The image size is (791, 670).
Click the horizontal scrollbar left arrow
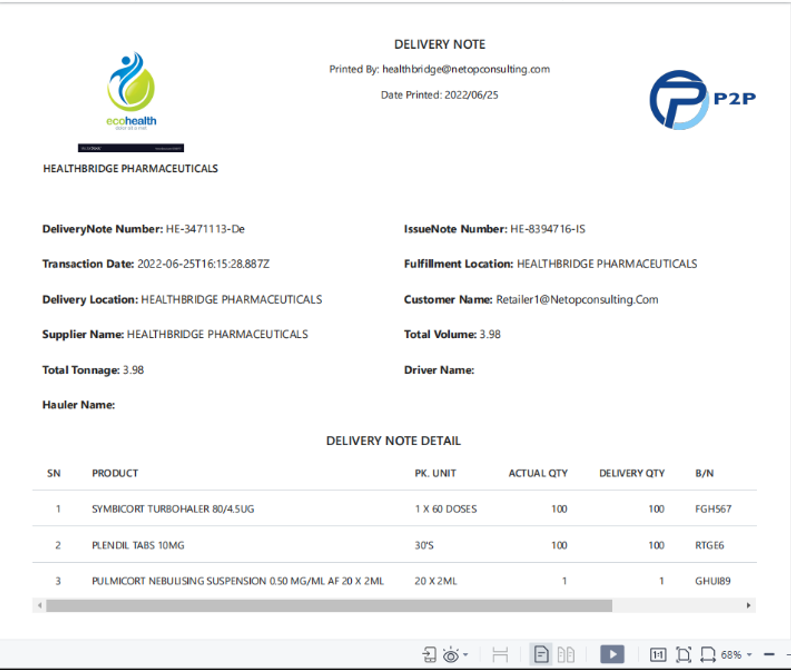[x=39, y=605]
